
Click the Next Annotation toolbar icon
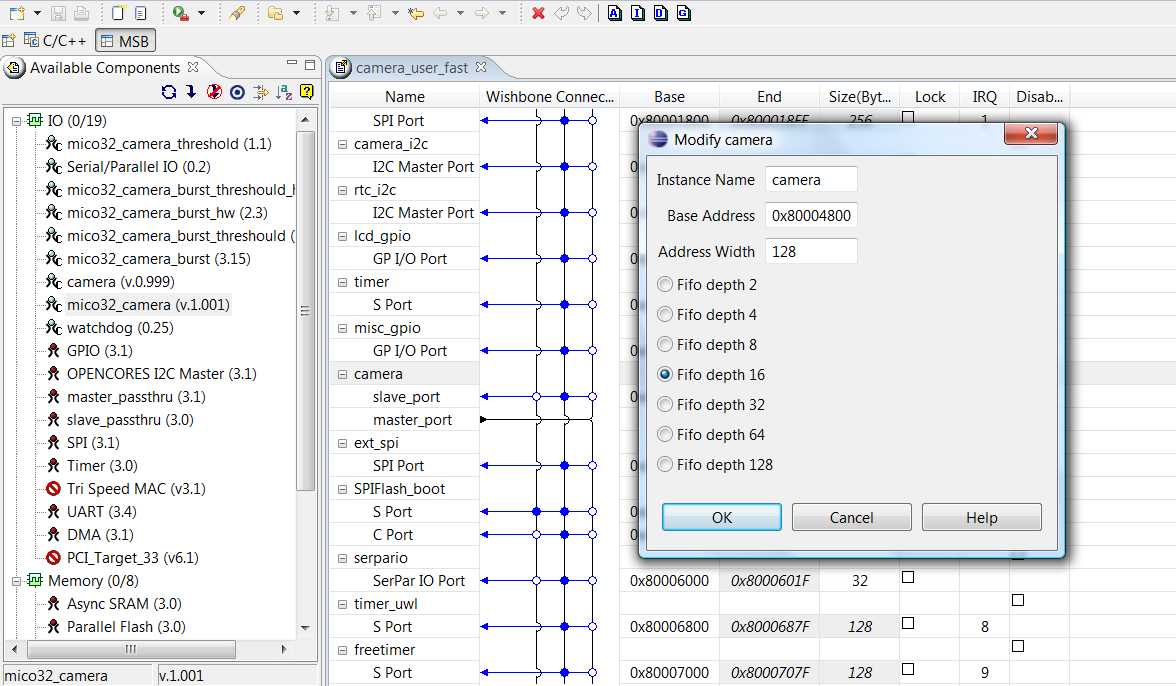tap(332, 13)
